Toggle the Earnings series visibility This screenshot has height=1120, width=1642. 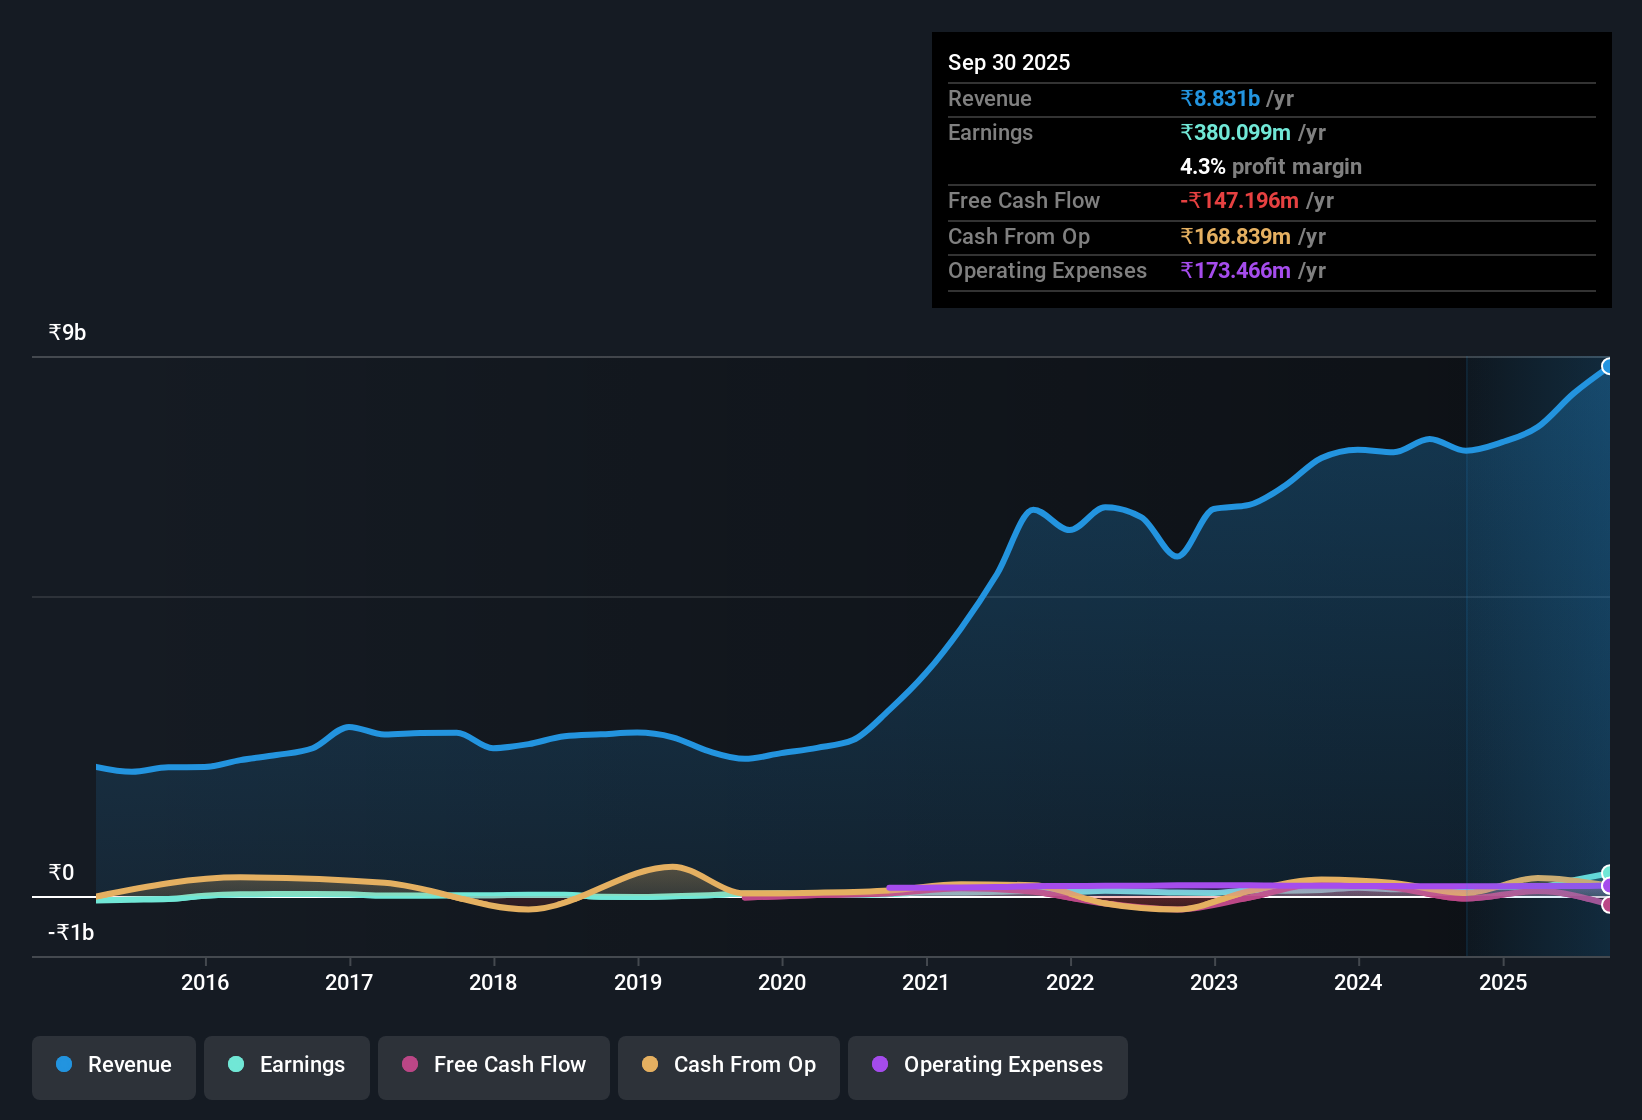[x=287, y=1065]
